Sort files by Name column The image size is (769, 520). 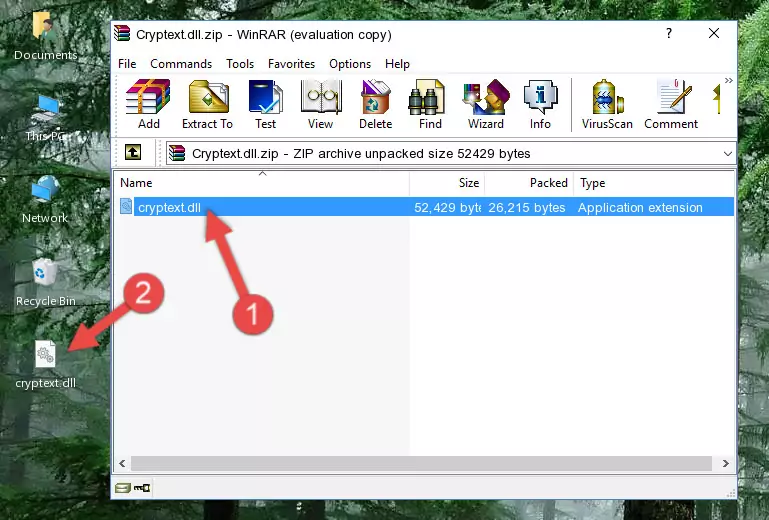click(262, 183)
